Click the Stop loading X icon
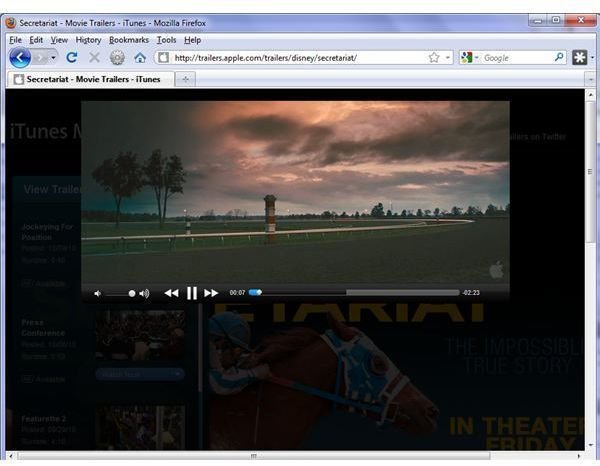Image resolution: width=600 pixels, height=466 pixels. coord(94,58)
